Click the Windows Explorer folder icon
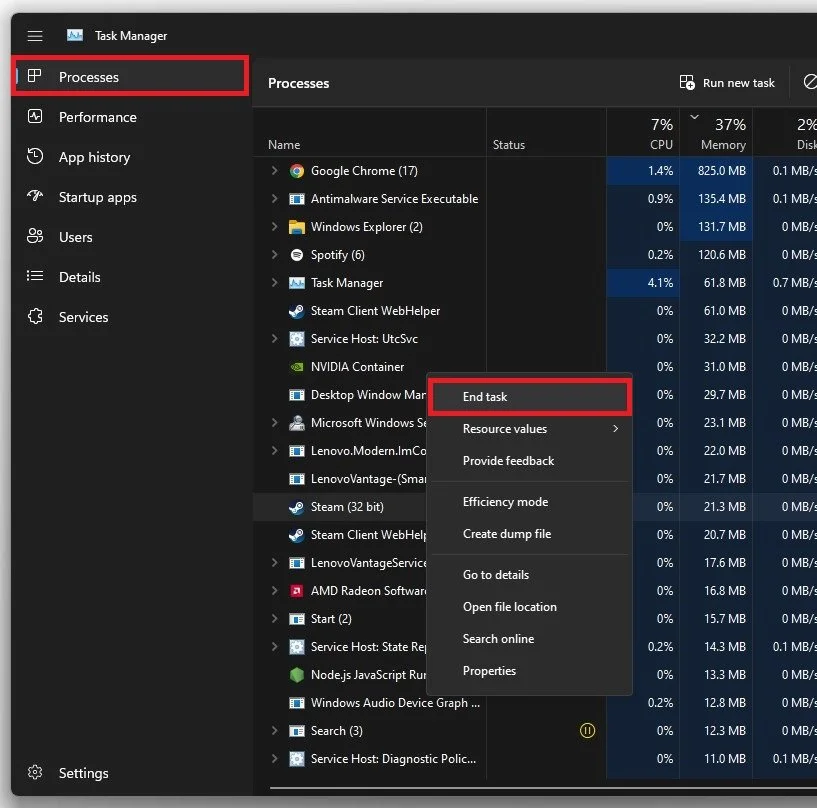Image resolution: width=817 pixels, height=808 pixels. (297, 227)
